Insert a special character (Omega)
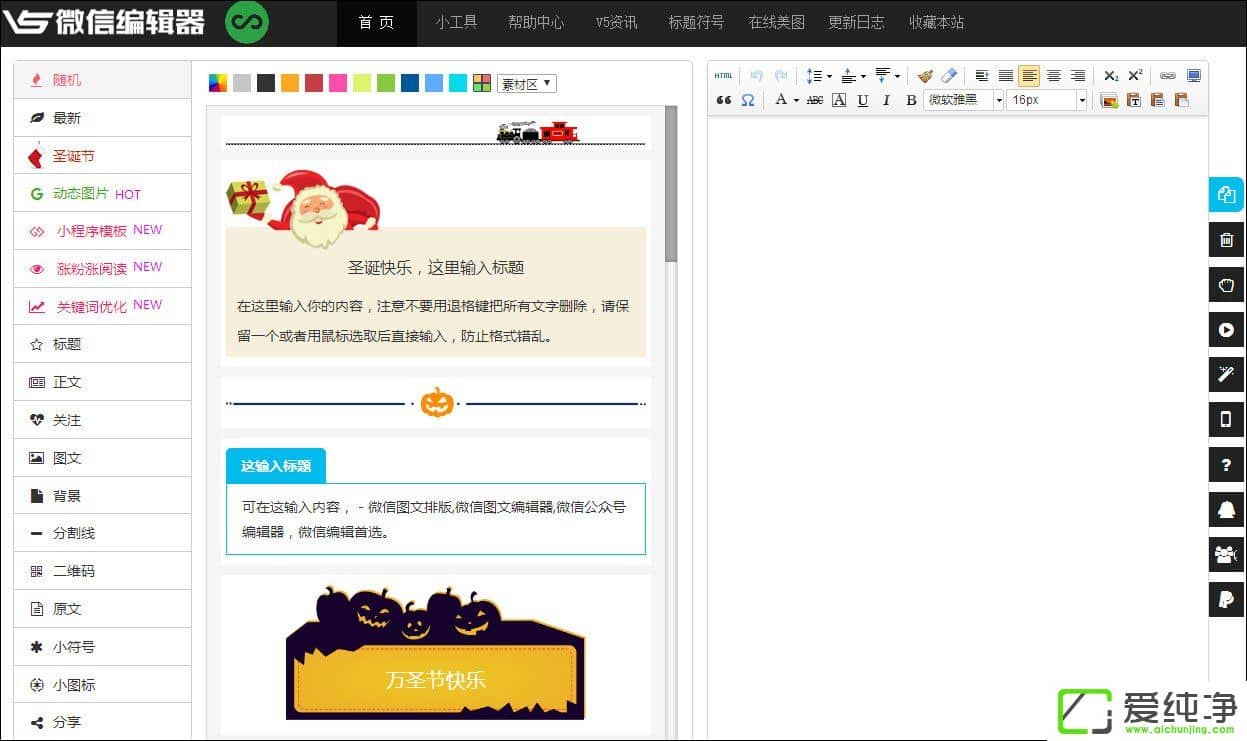The image size is (1247, 741). [748, 100]
